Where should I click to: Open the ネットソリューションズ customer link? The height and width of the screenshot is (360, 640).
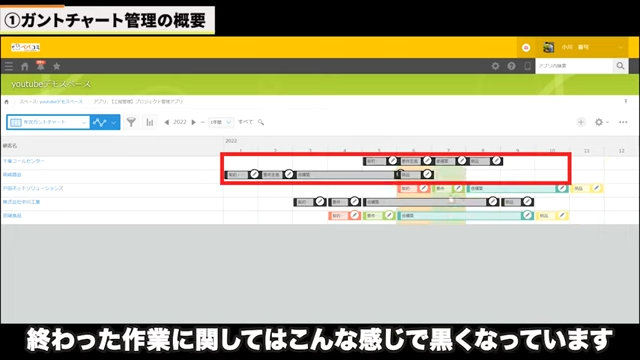(33, 188)
